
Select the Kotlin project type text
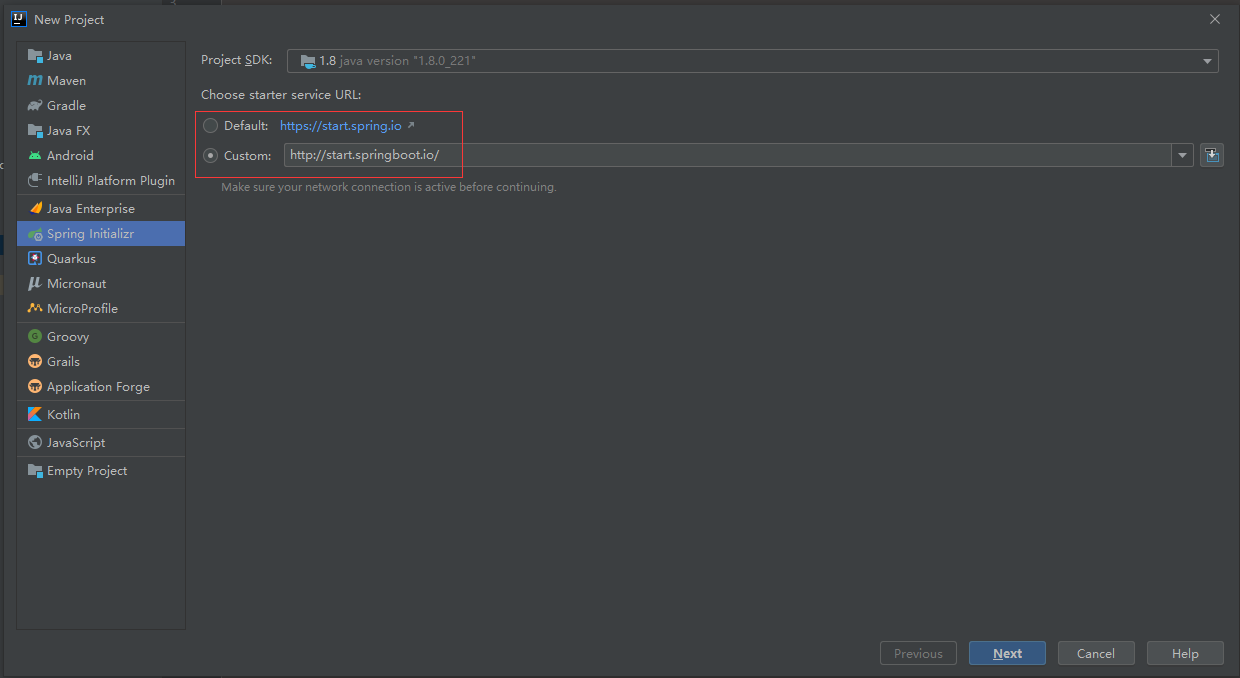[63, 415]
